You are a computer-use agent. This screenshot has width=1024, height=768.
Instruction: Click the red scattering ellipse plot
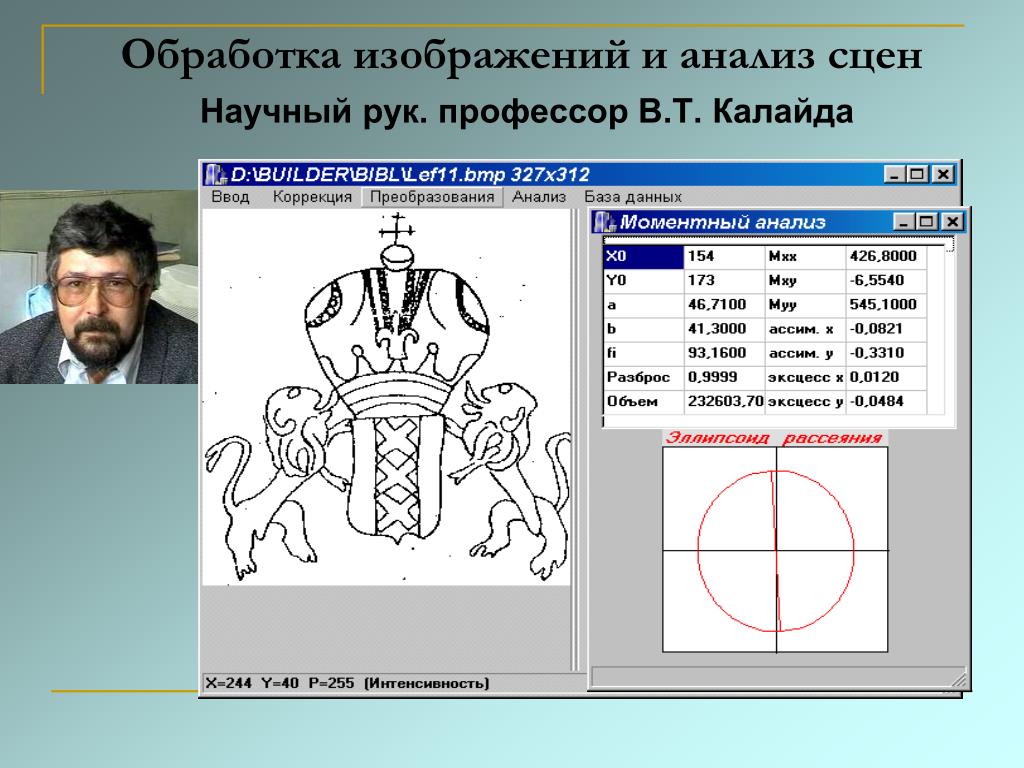(775, 550)
